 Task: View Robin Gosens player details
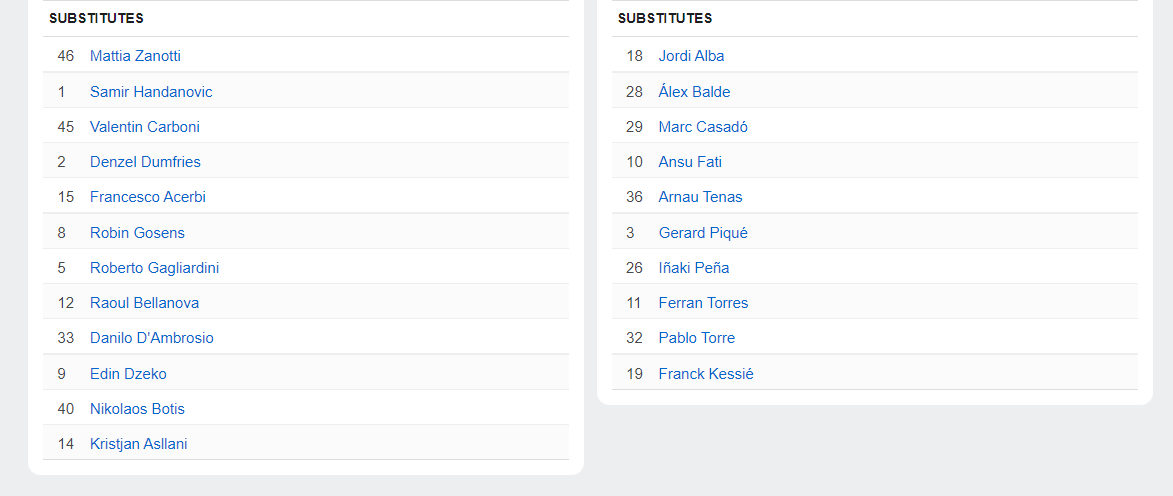pyautogui.click(x=137, y=233)
